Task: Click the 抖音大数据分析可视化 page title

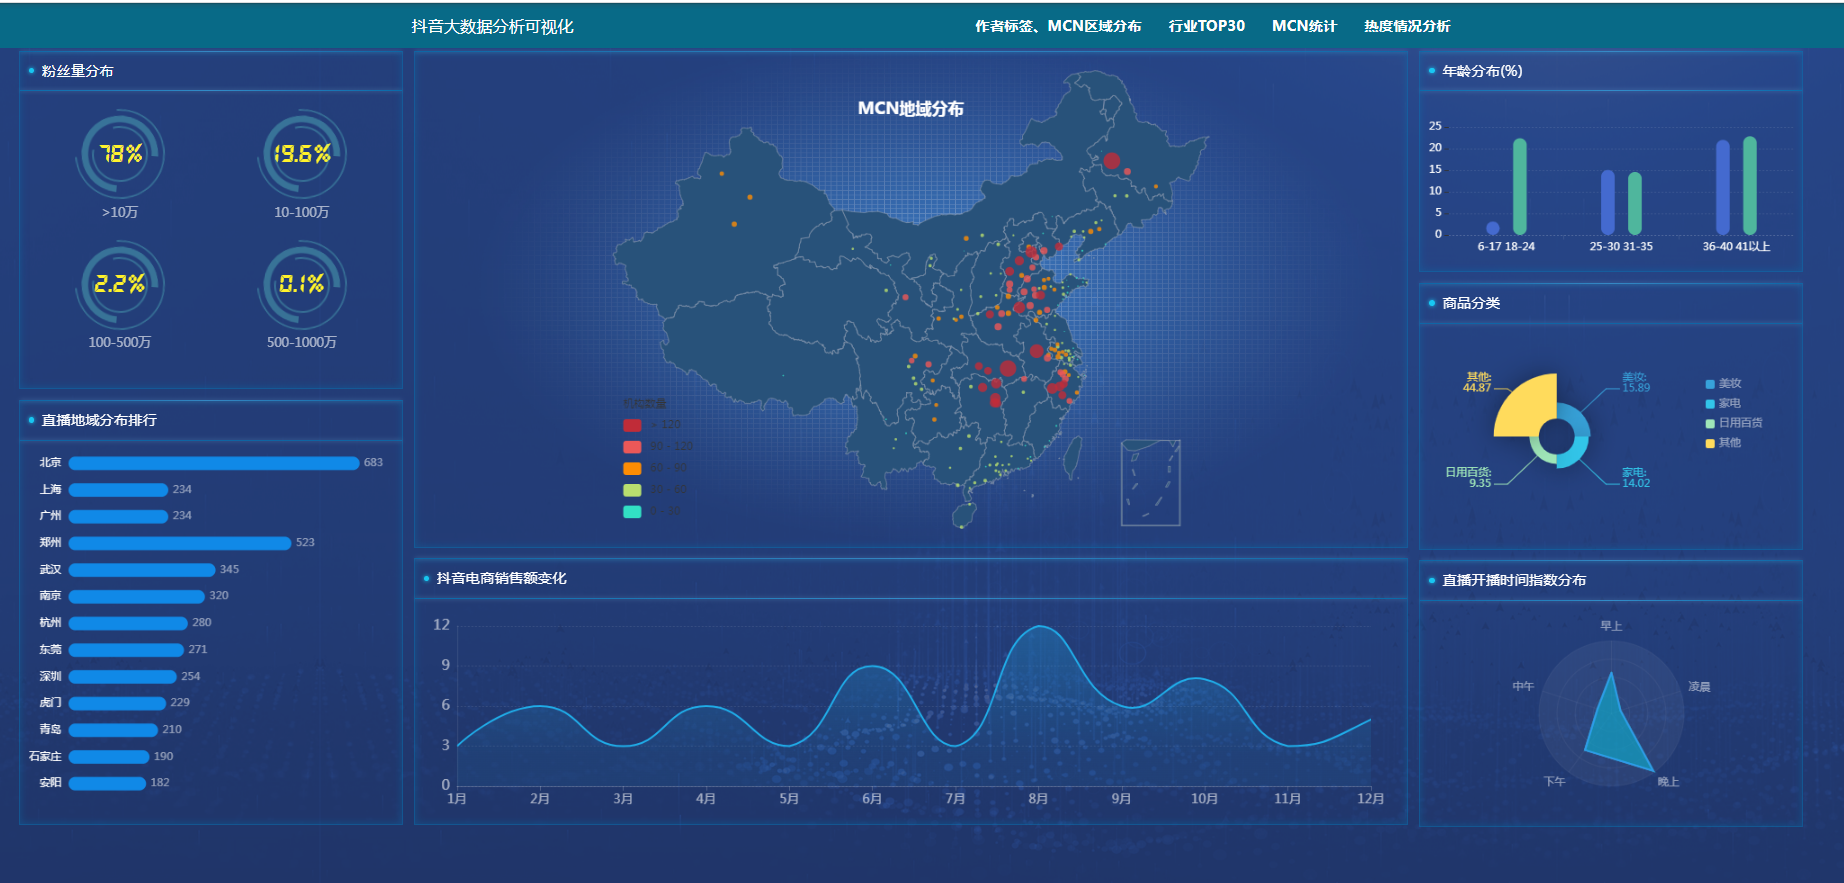Action: pos(492,27)
